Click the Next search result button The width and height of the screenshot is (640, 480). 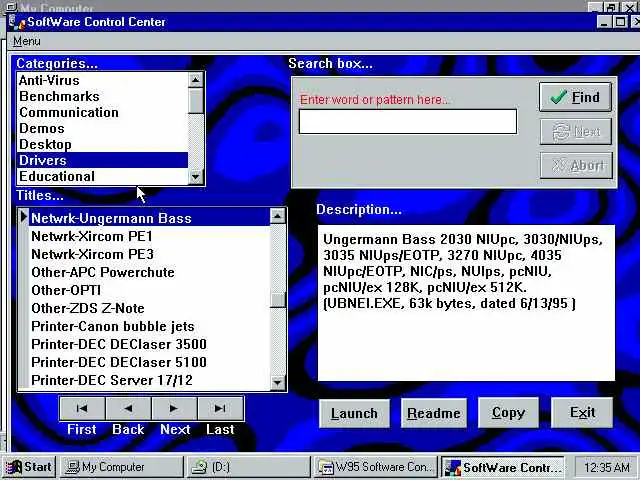[x=576, y=131]
